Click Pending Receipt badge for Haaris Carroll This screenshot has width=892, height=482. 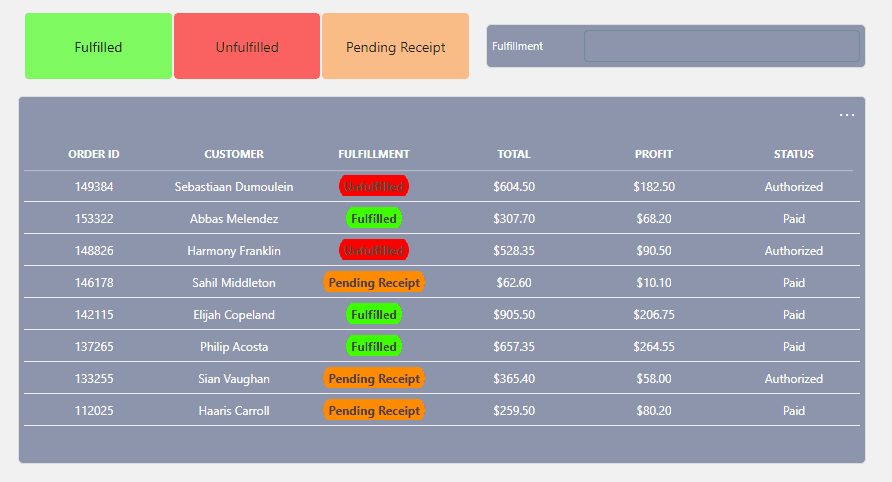pos(374,411)
